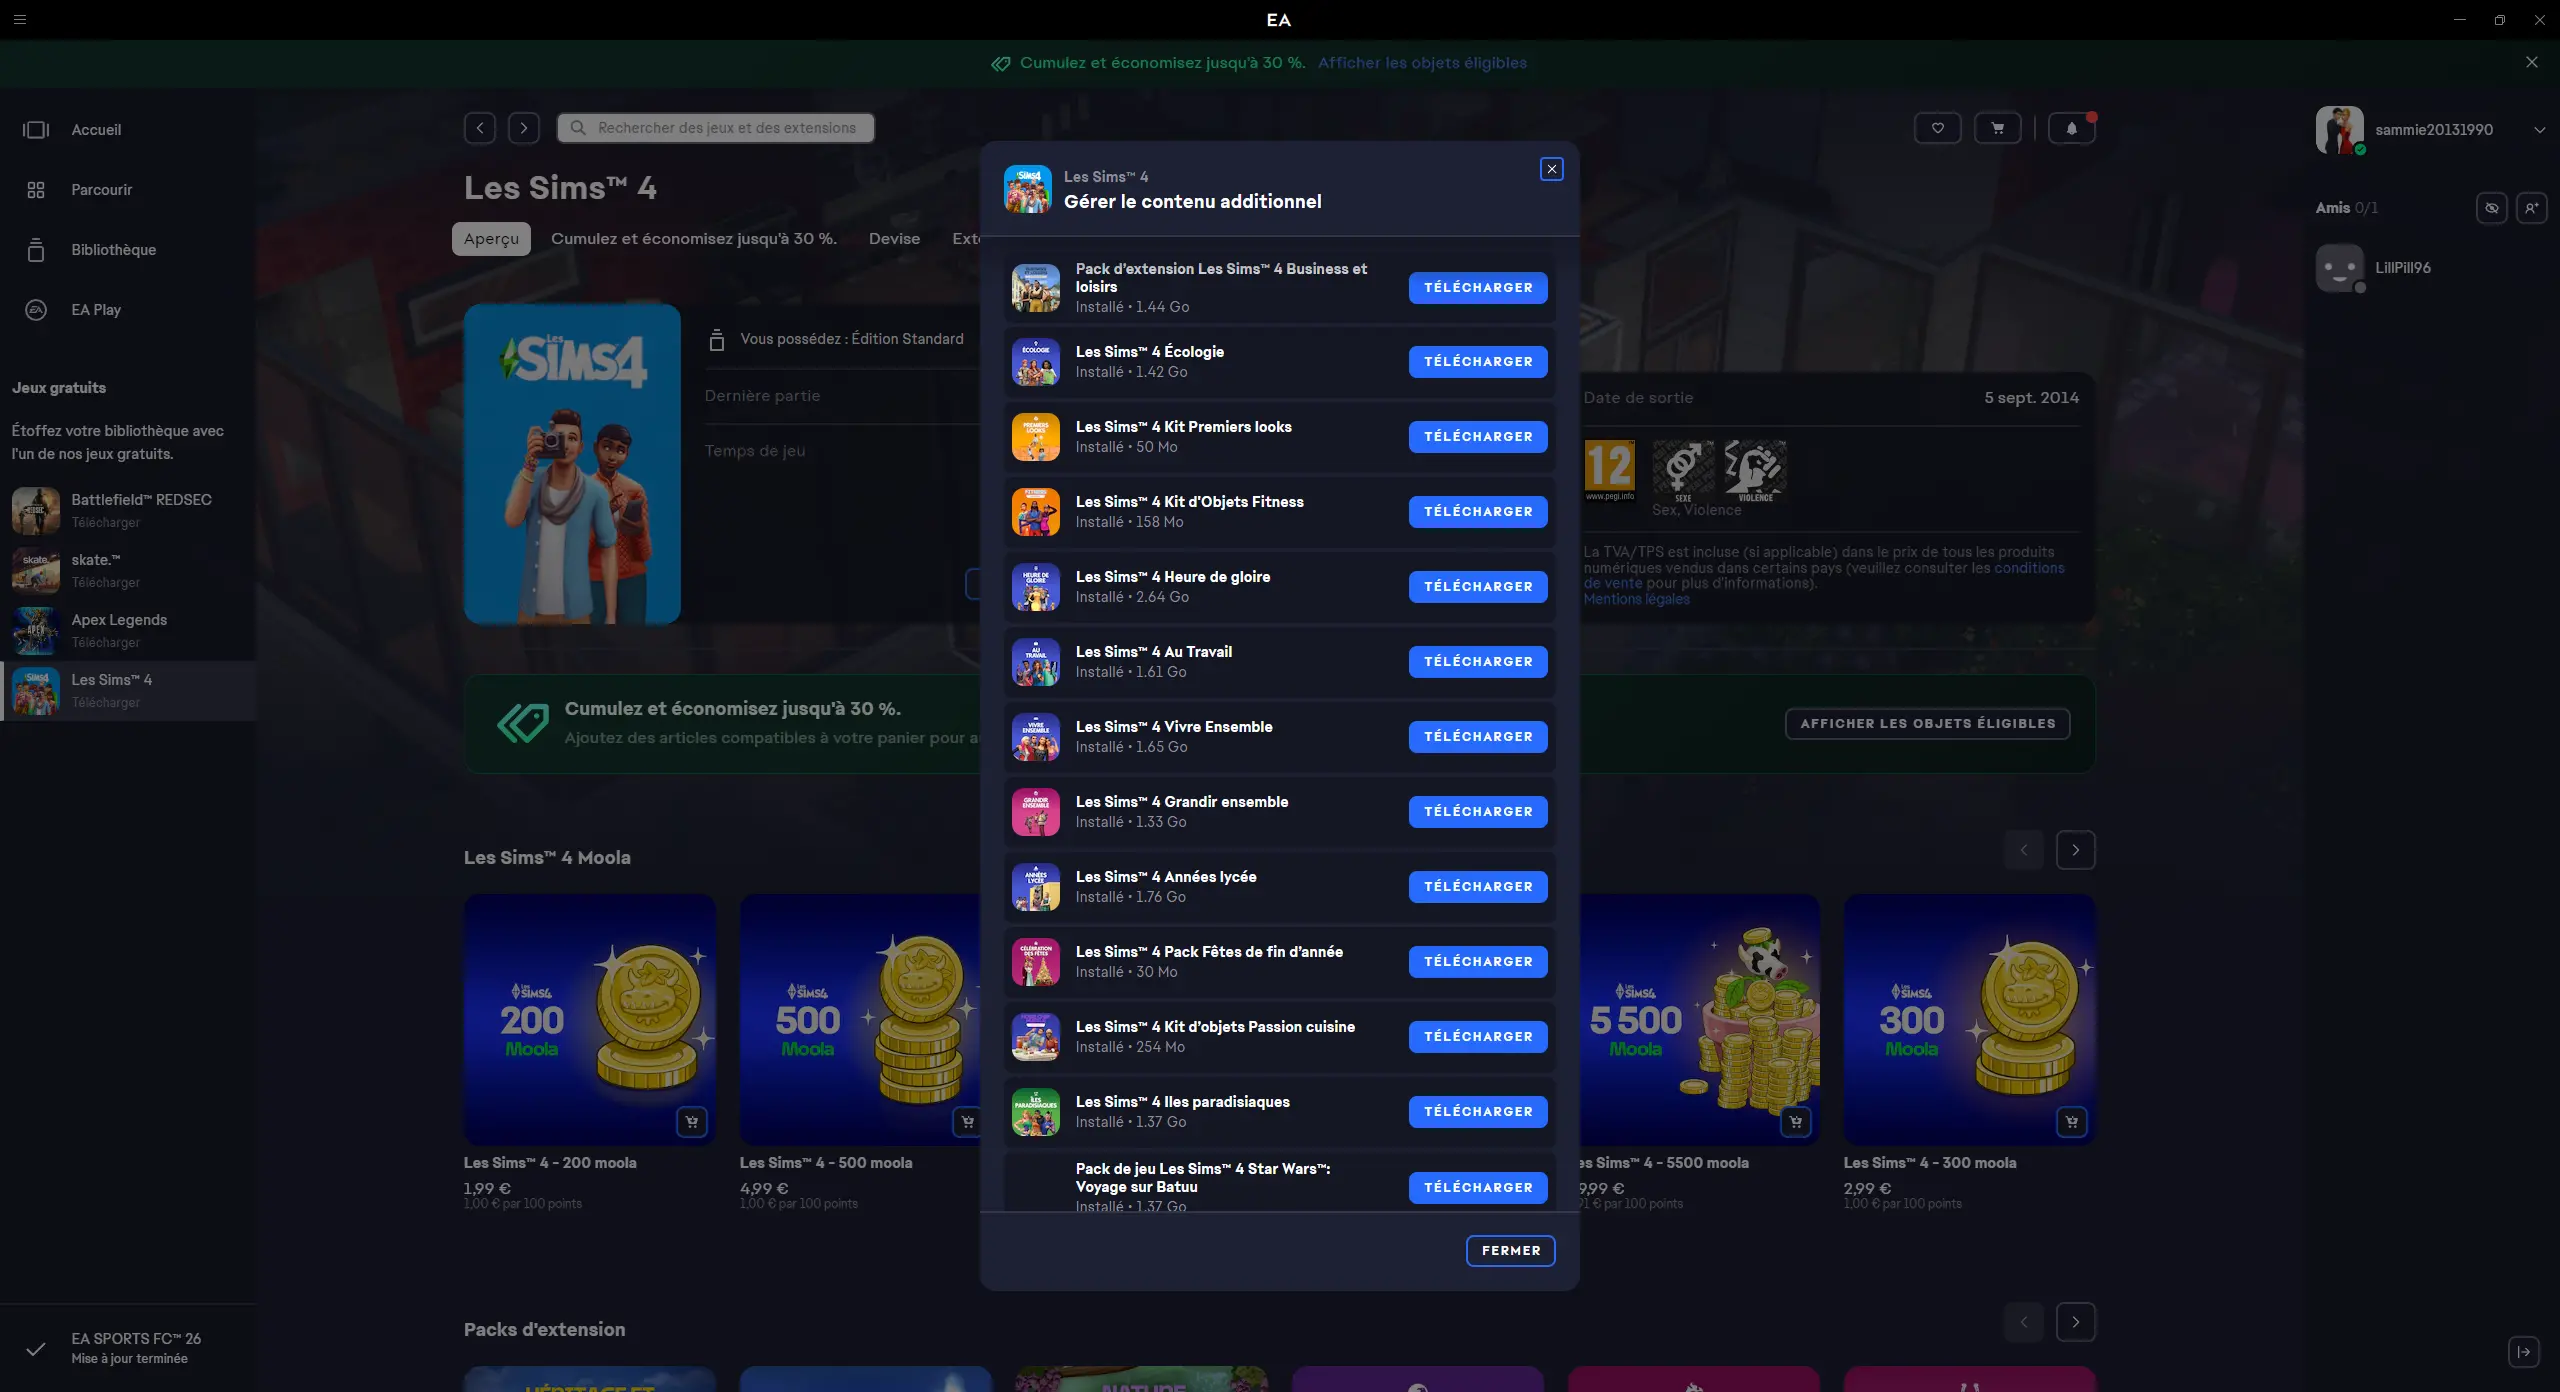Select Les Sims 4 in sidebar list
The image size is (2560, 1392).
click(x=128, y=690)
